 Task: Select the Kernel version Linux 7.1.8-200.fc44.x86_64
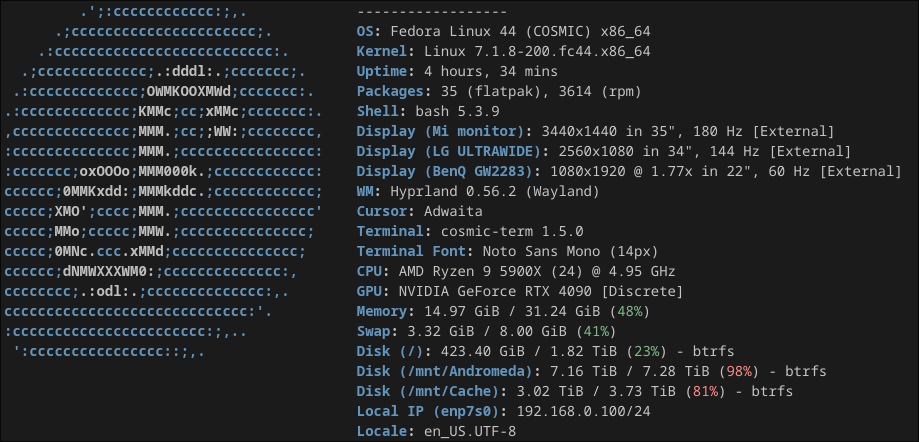tap(537, 52)
